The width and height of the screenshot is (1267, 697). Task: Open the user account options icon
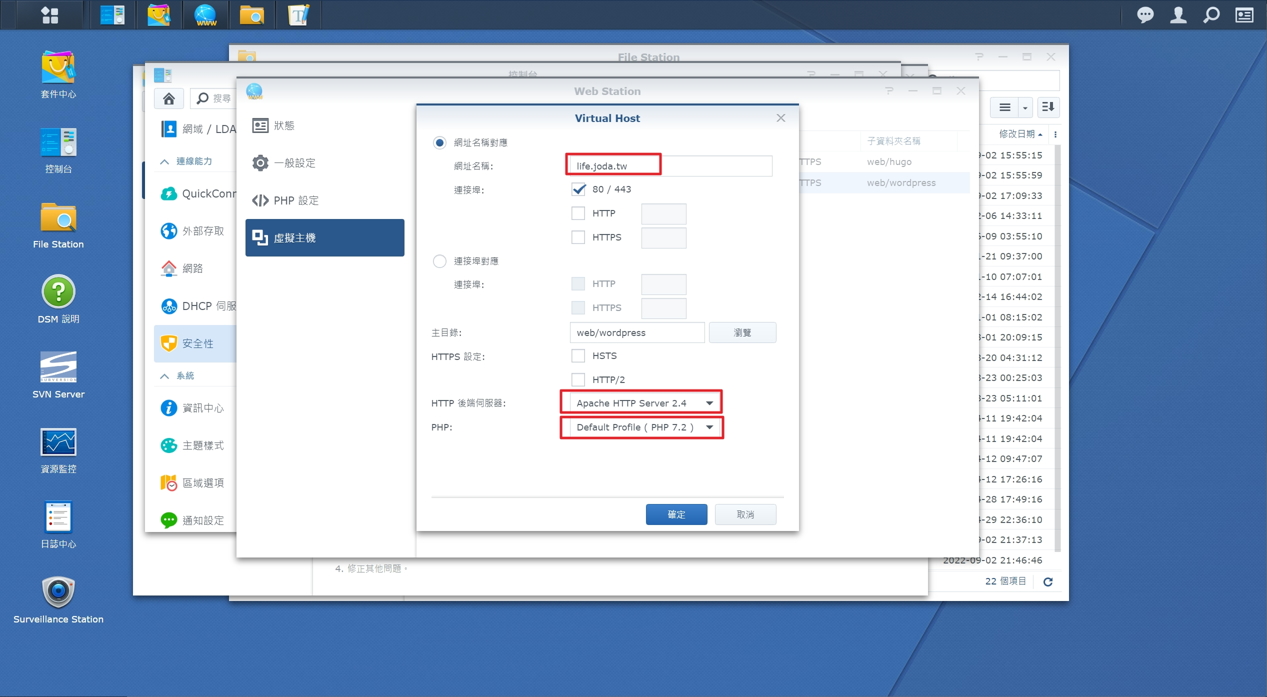tap(1178, 15)
